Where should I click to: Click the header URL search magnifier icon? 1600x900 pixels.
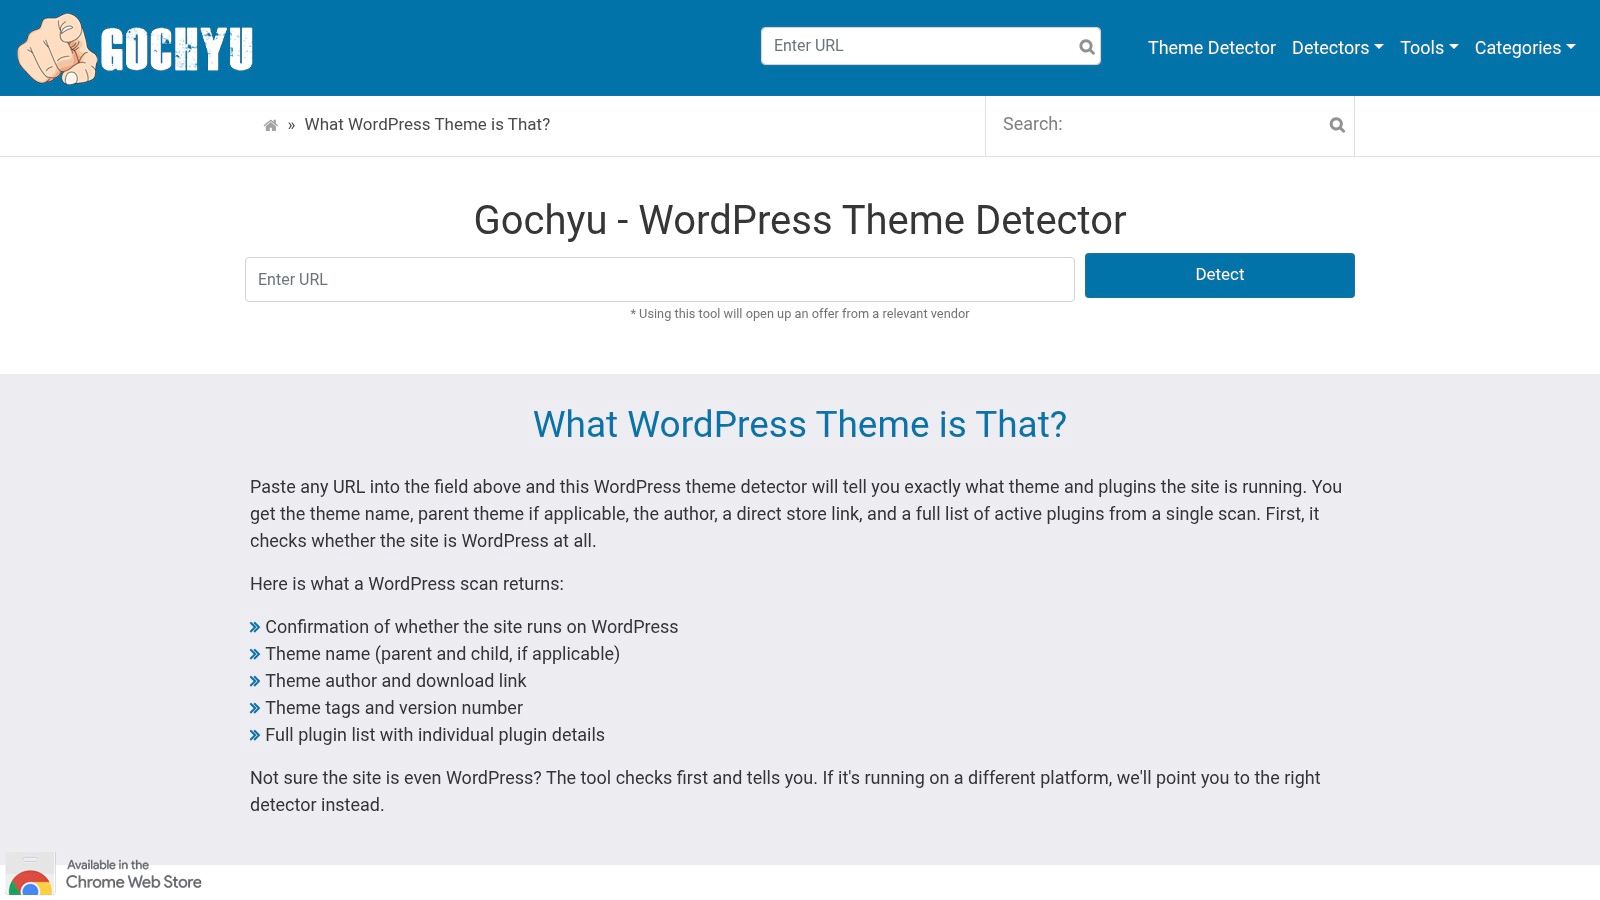pyautogui.click(x=1087, y=47)
